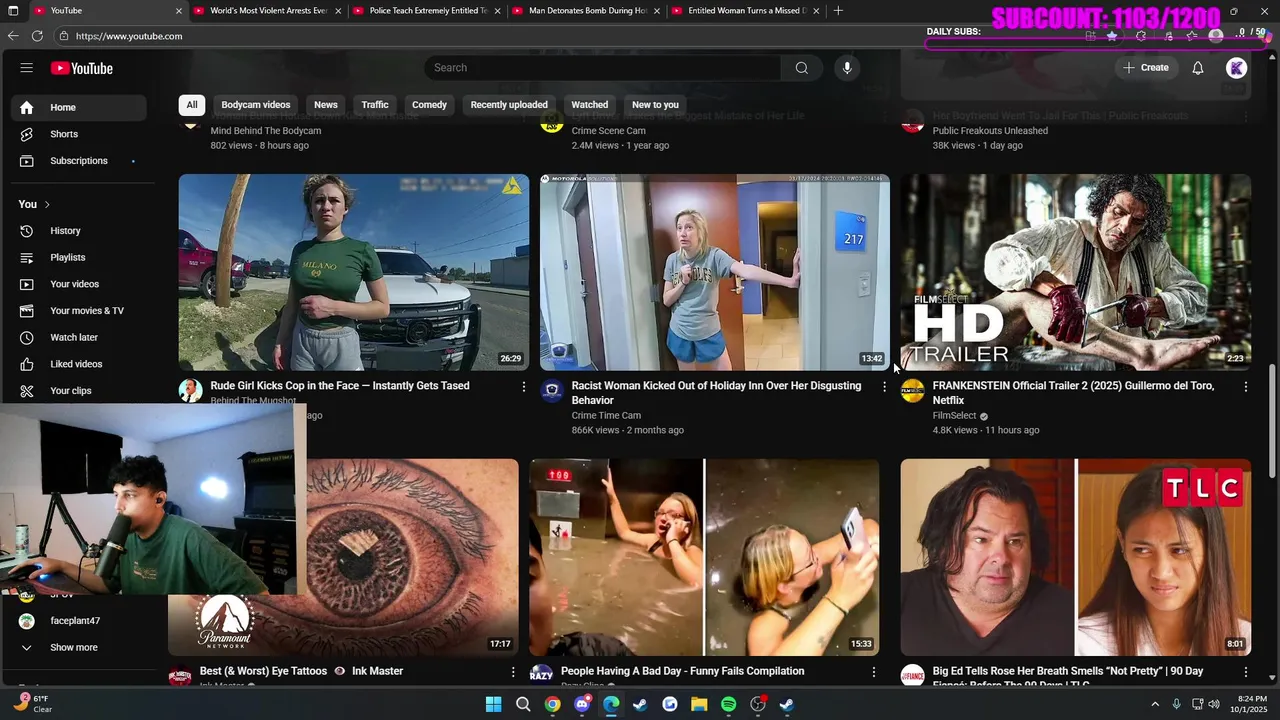Open the YouTube hamburger guide menu

[x=27, y=68]
